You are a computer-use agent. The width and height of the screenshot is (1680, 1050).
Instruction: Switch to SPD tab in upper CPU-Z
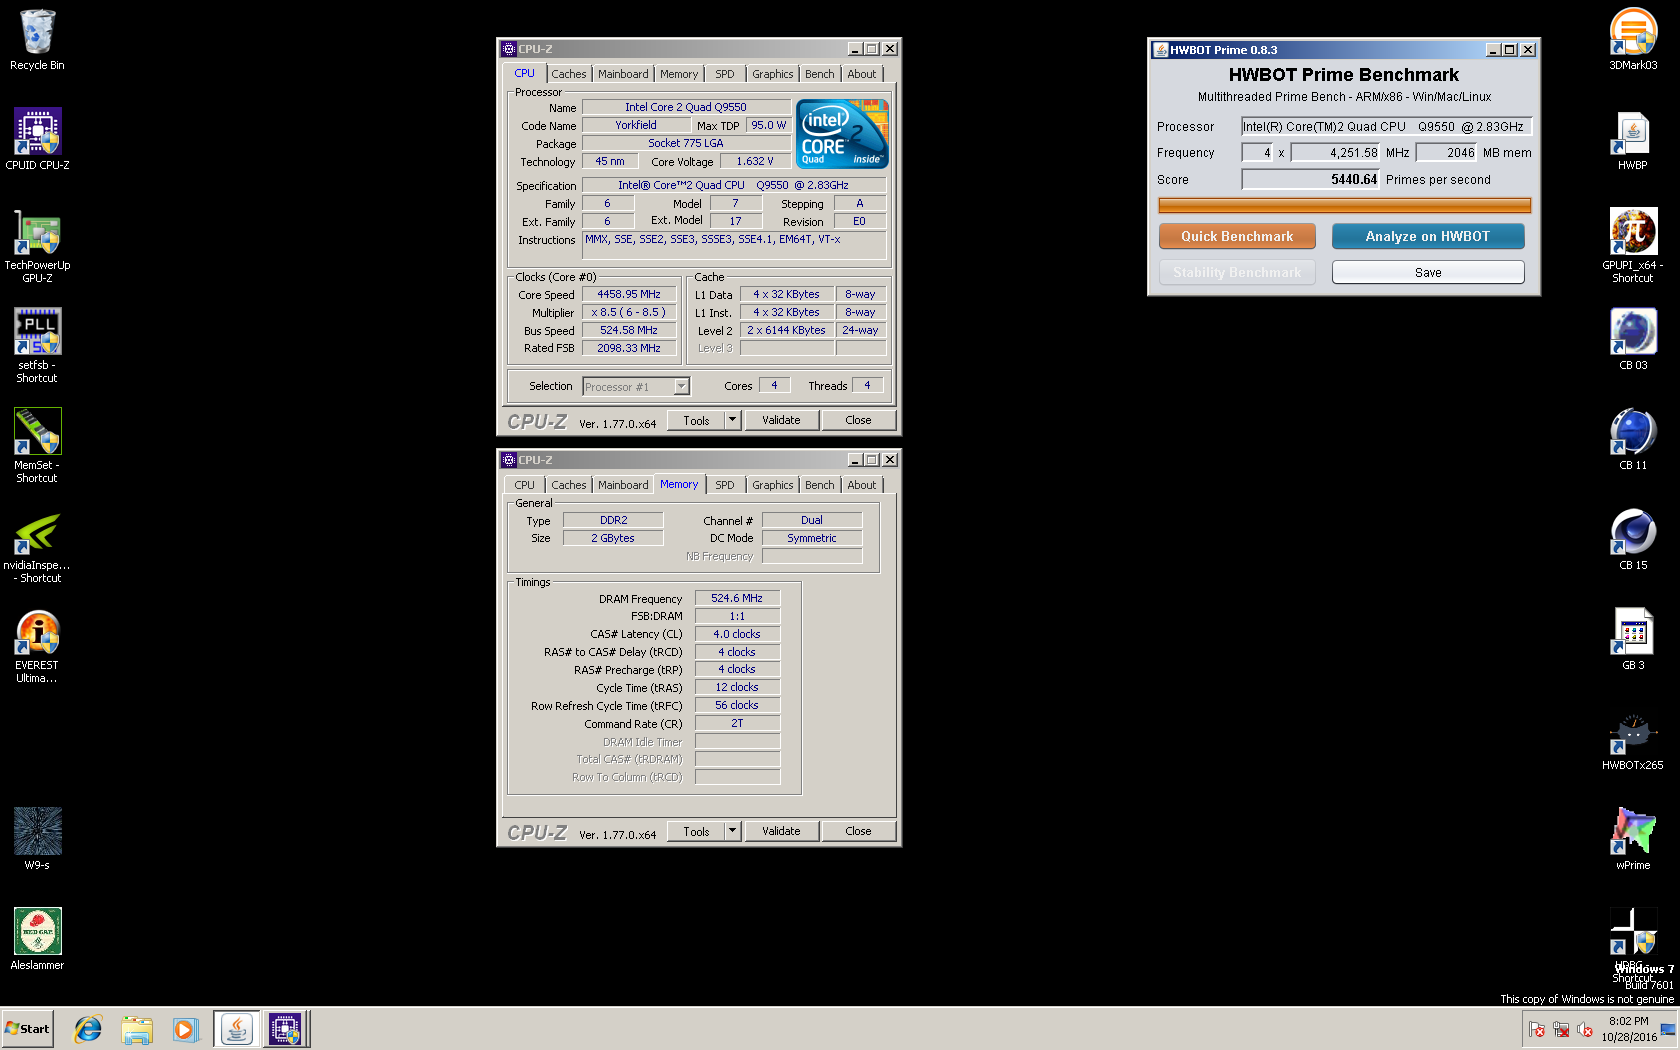pyautogui.click(x=725, y=74)
